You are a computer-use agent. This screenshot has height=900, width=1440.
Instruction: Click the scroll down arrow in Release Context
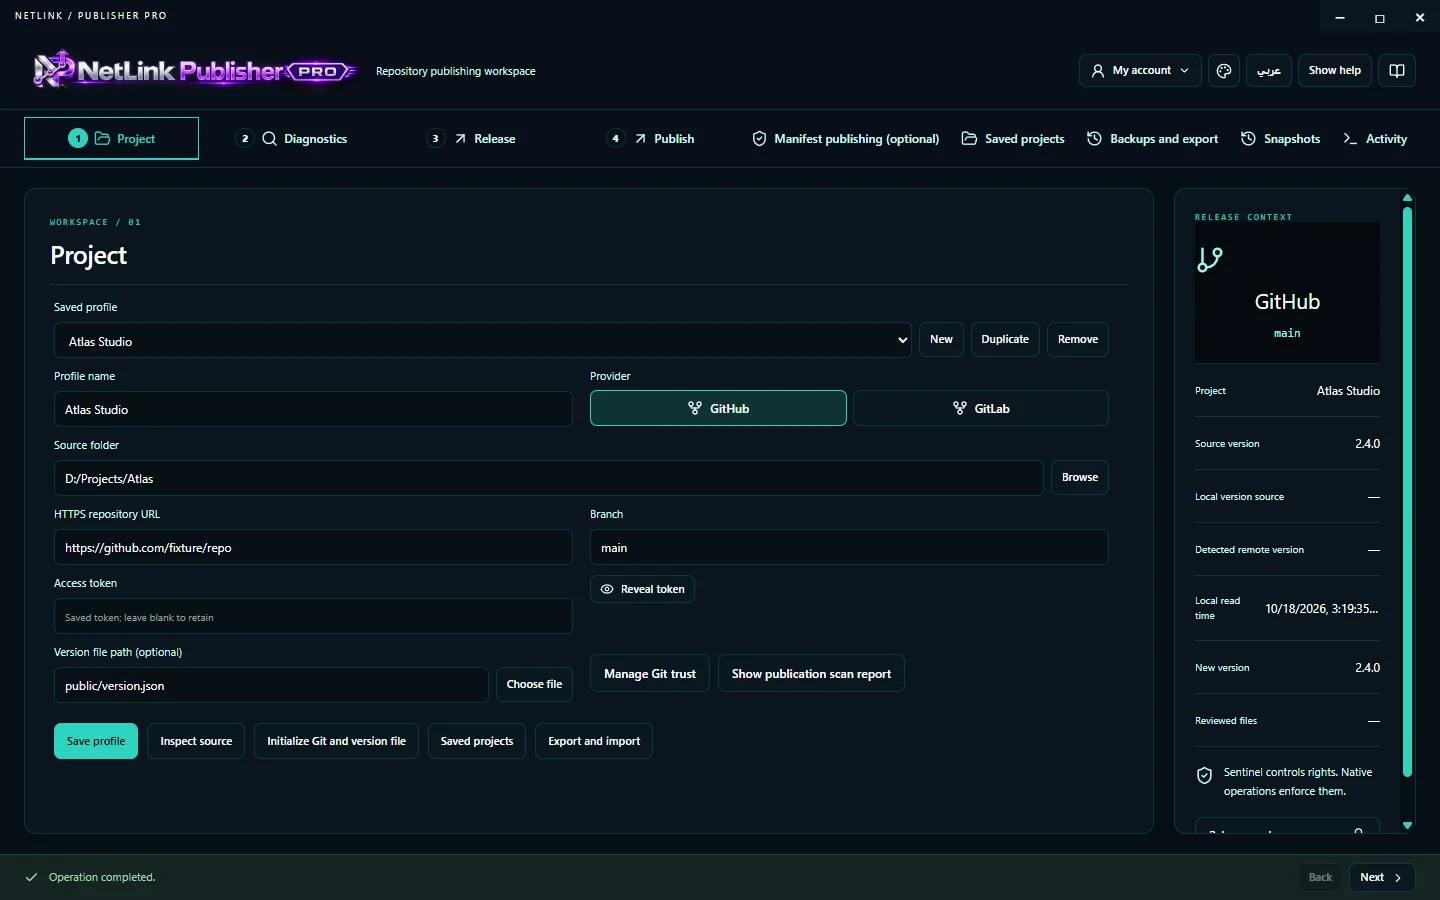click(x=1407, y=825)
